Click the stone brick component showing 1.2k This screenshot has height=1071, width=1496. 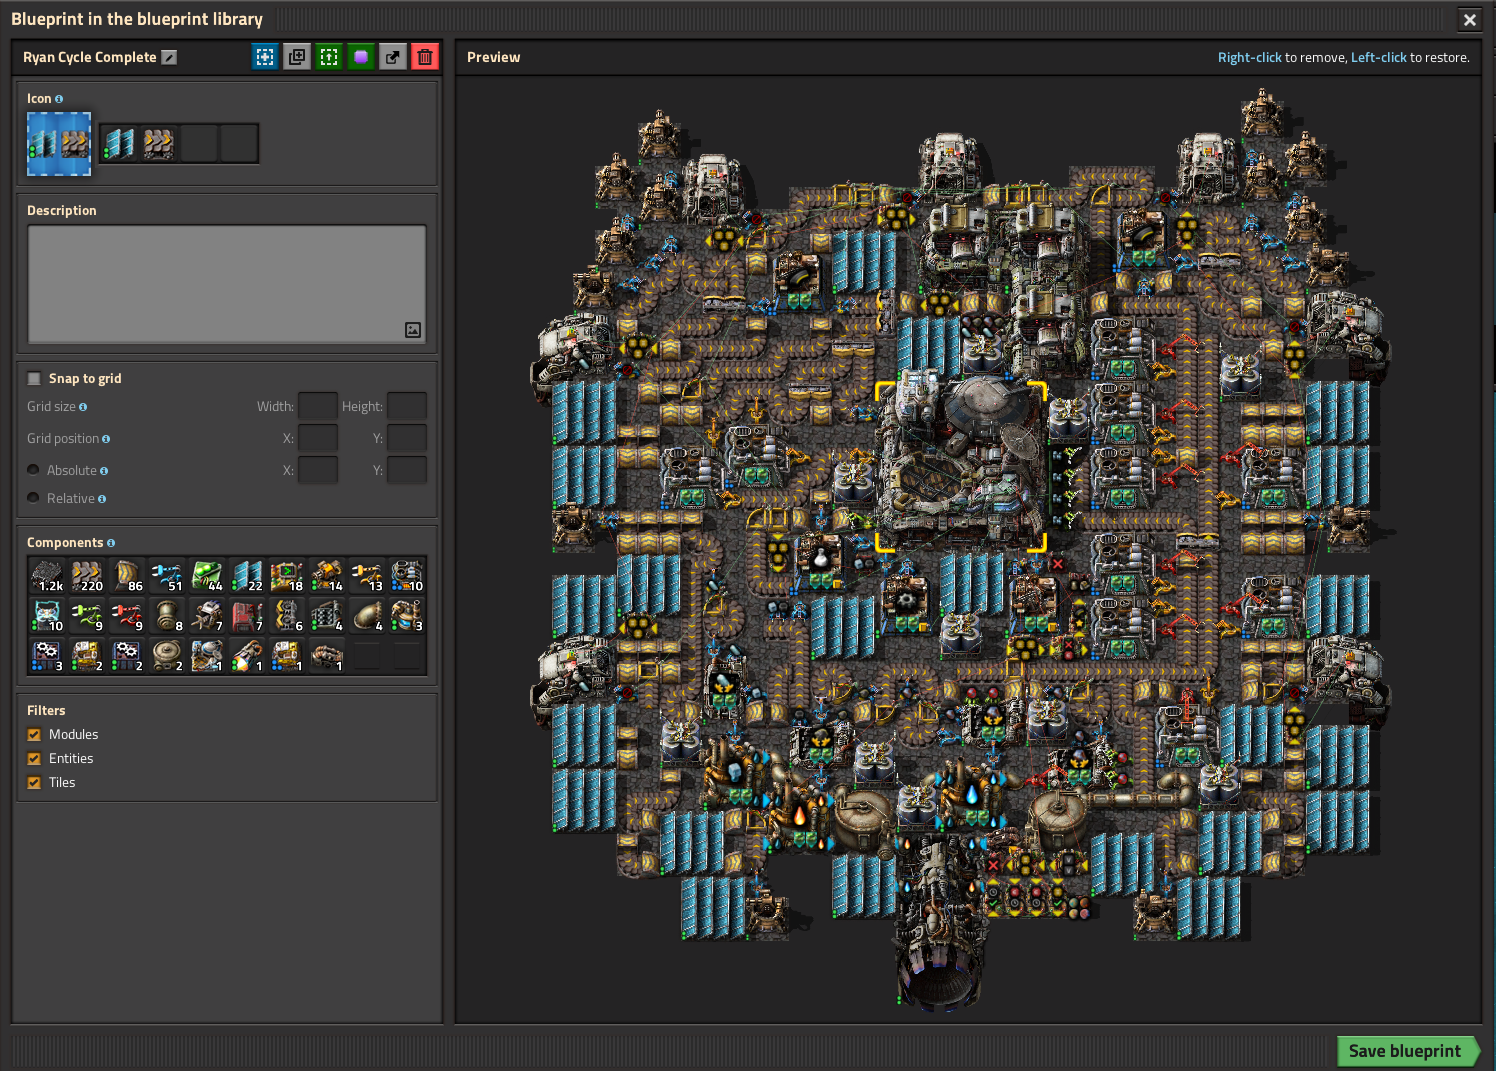pyautogui.click(x=47, y=575)
